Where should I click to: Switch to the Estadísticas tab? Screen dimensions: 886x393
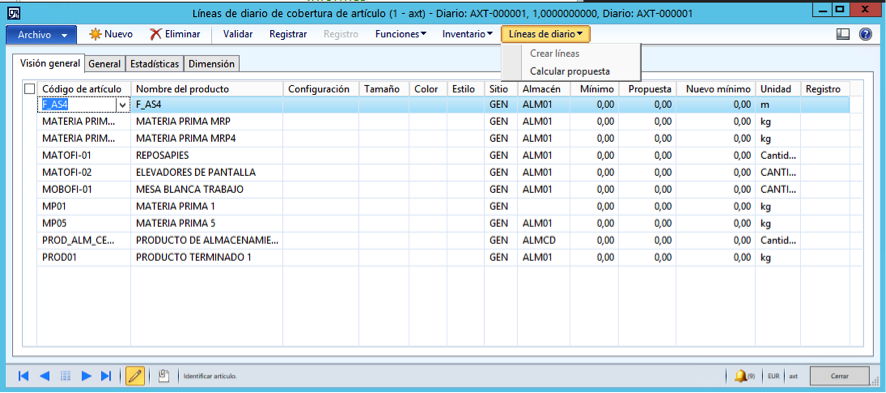point(155,64)
